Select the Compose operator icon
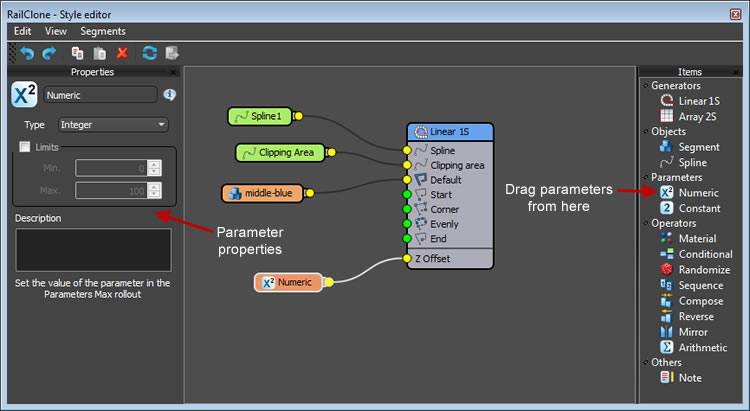This screenshot has width=750, height=411. pos(666,300)
